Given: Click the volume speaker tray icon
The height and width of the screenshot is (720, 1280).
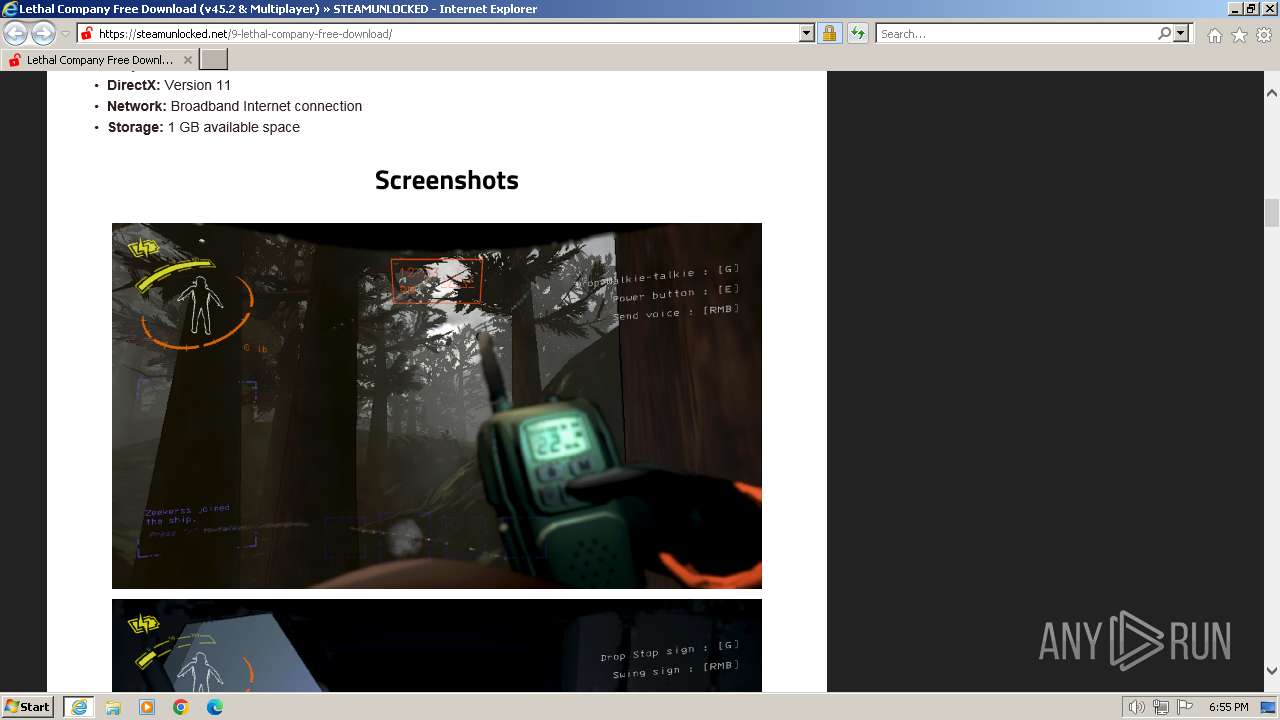Looking at the screenshot, I should (1137, 707).
